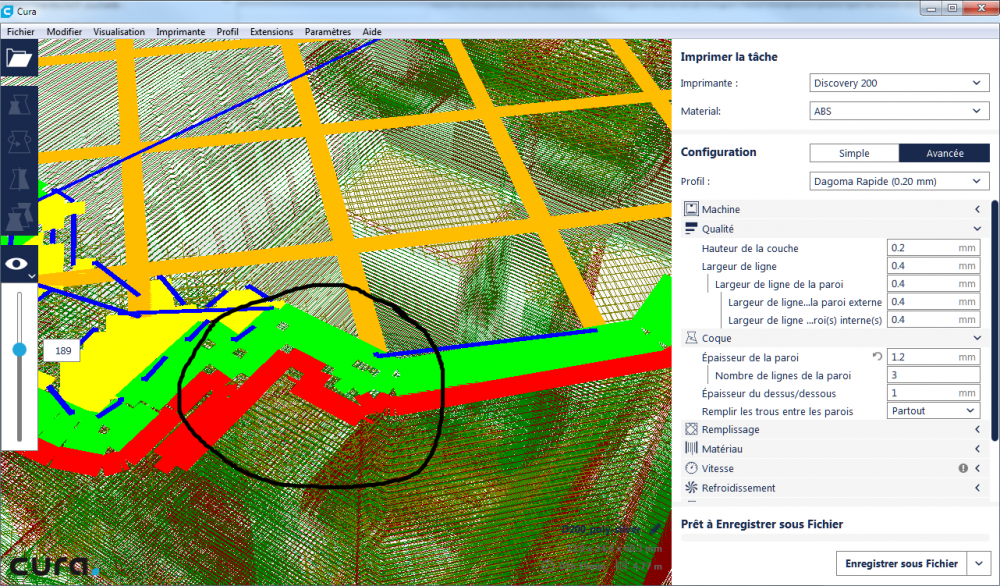The image size is (1000, 586).
Task: Click the Remplir les trous entre les parois label
Action: point(777,411)
